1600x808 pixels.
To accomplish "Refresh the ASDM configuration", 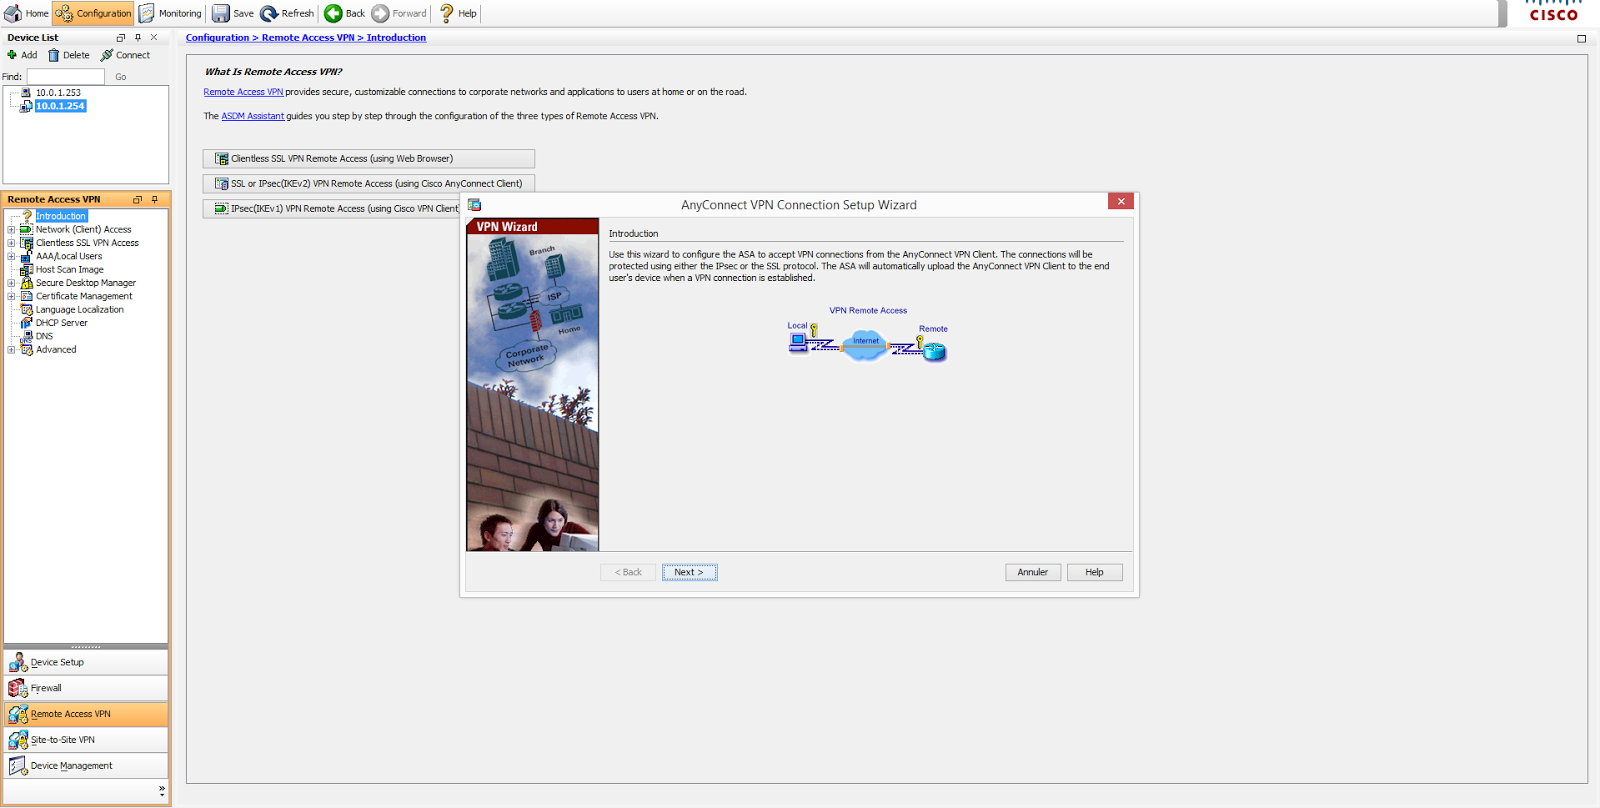I will [287, 13].
